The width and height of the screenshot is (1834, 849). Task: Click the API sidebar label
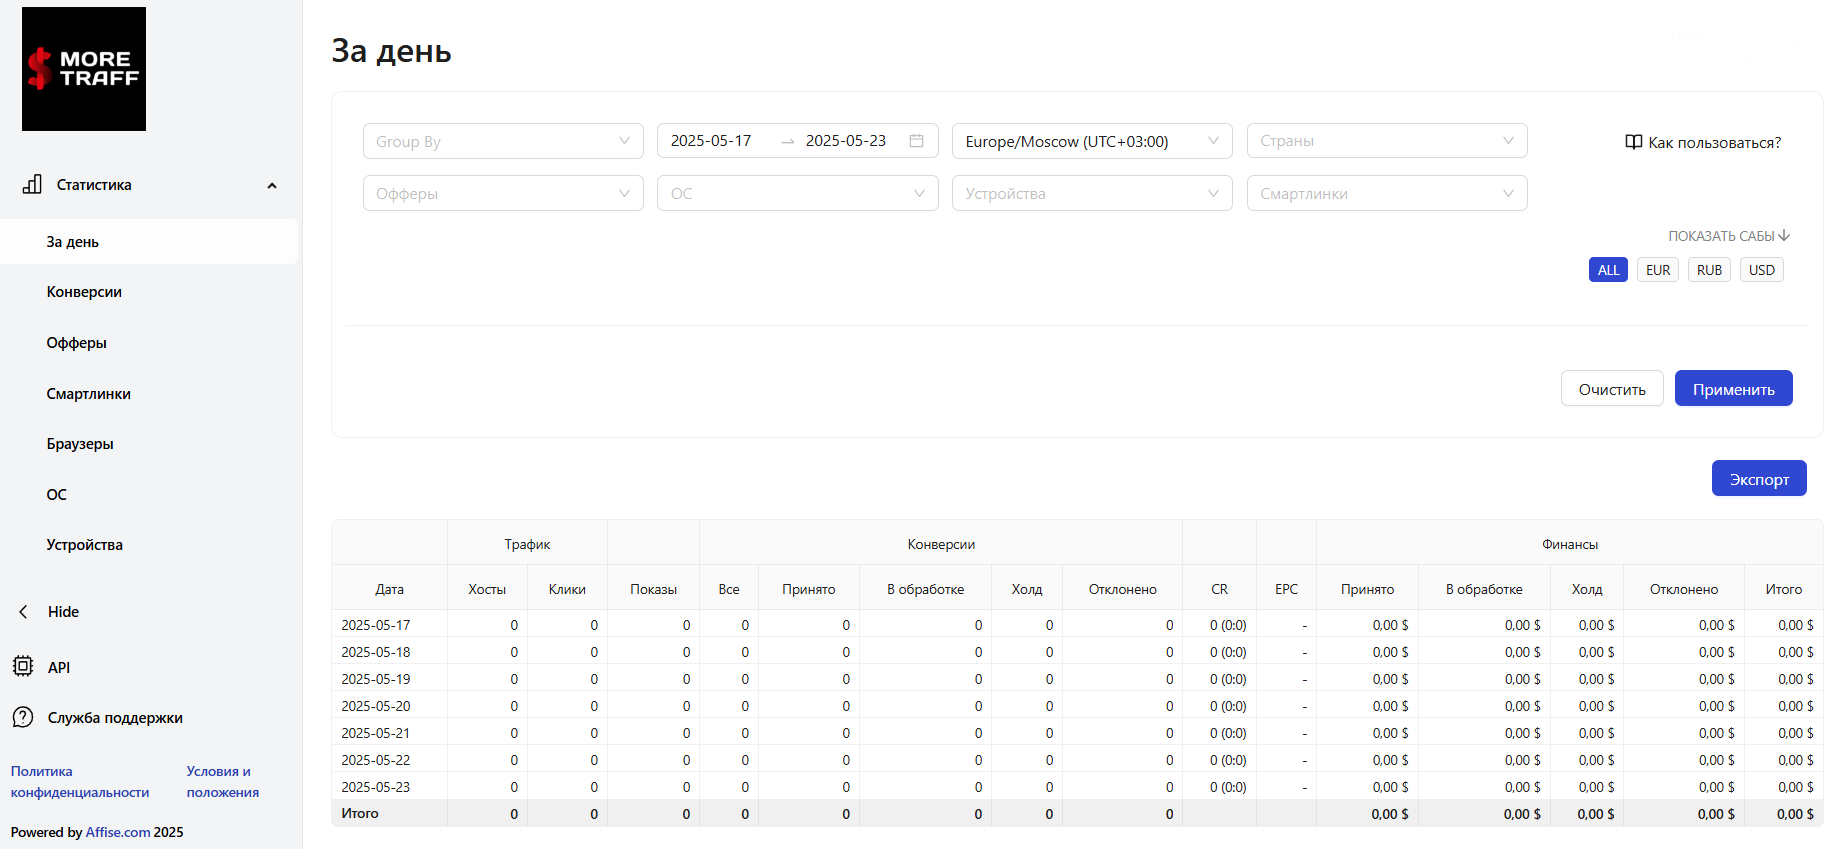(x=59, y=667)
